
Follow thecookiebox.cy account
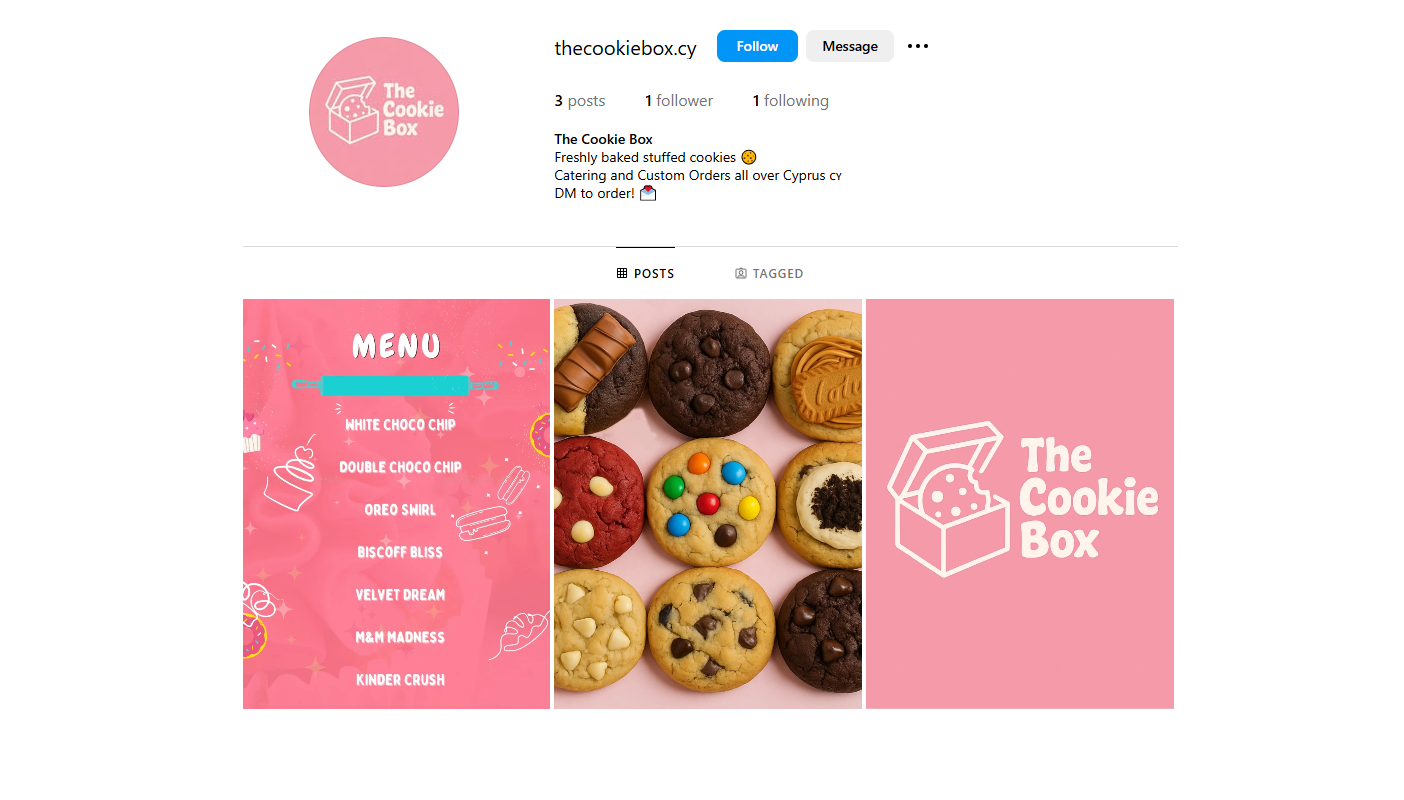click(x=757, y=46)
